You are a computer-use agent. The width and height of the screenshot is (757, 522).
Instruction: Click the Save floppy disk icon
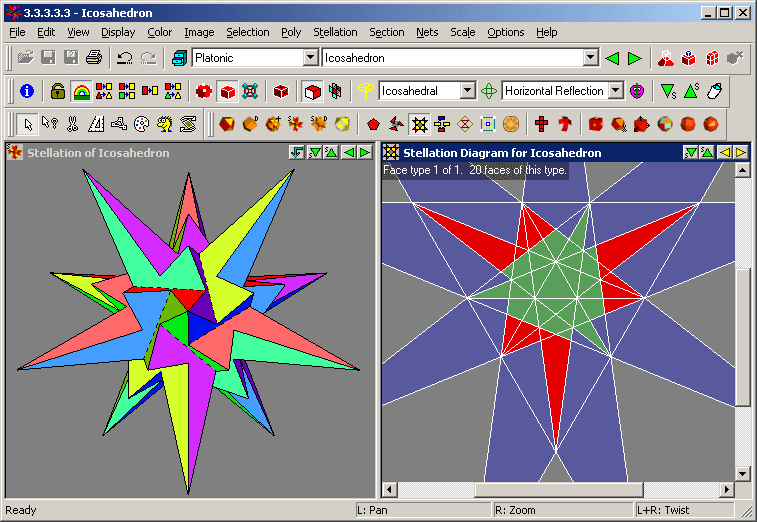click(48, 58)
